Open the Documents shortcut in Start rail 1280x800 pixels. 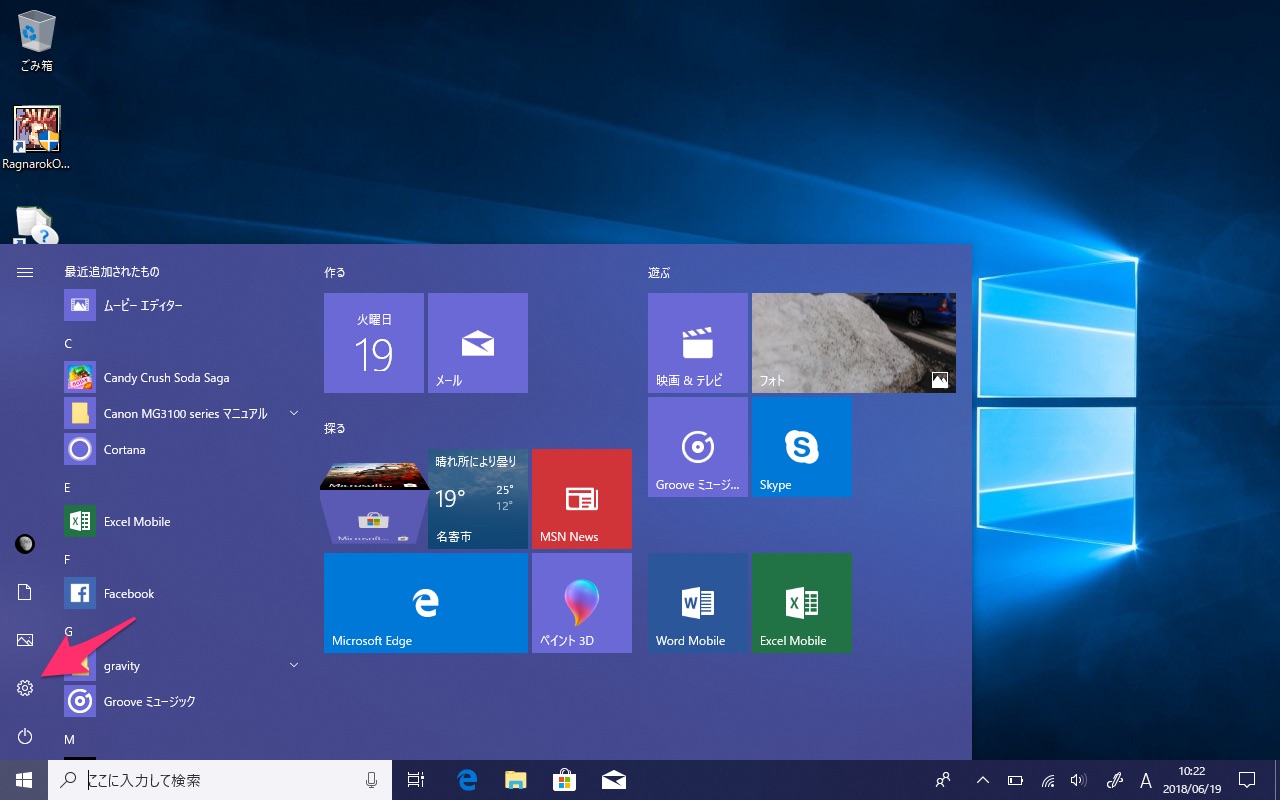pyautogui.click(x=25, y=592)
